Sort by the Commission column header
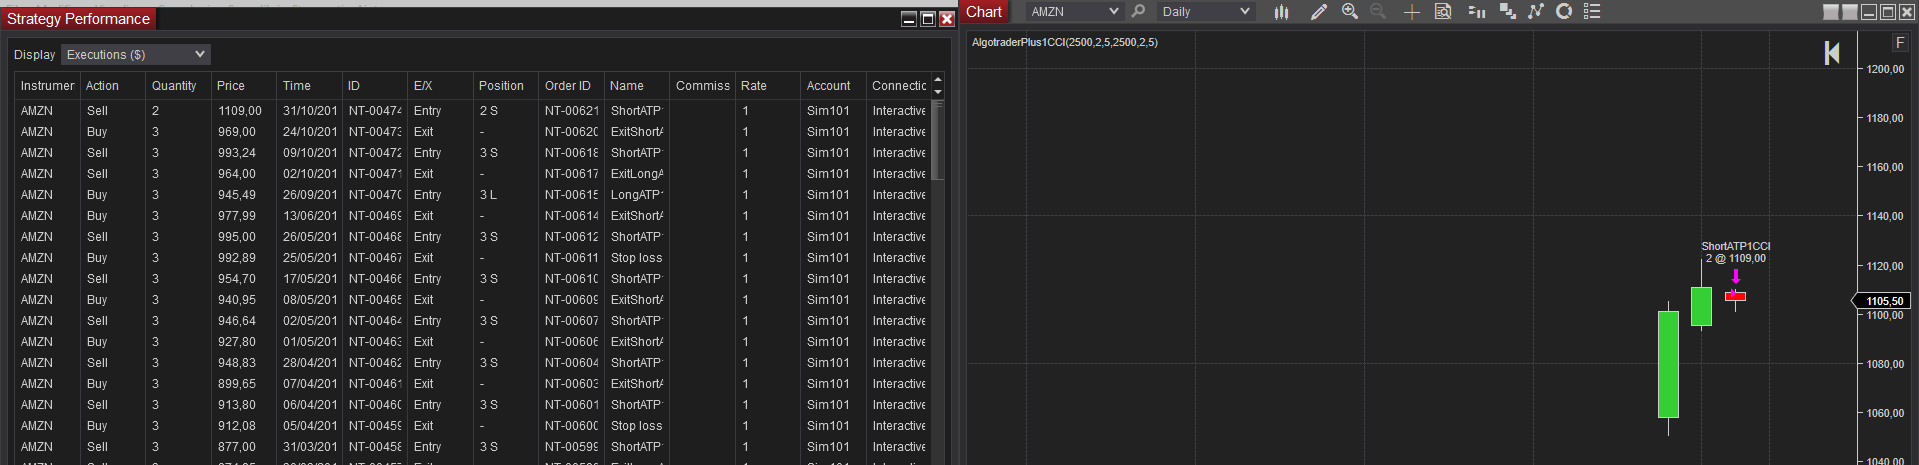1919x465 pixels. pos(702,86)
